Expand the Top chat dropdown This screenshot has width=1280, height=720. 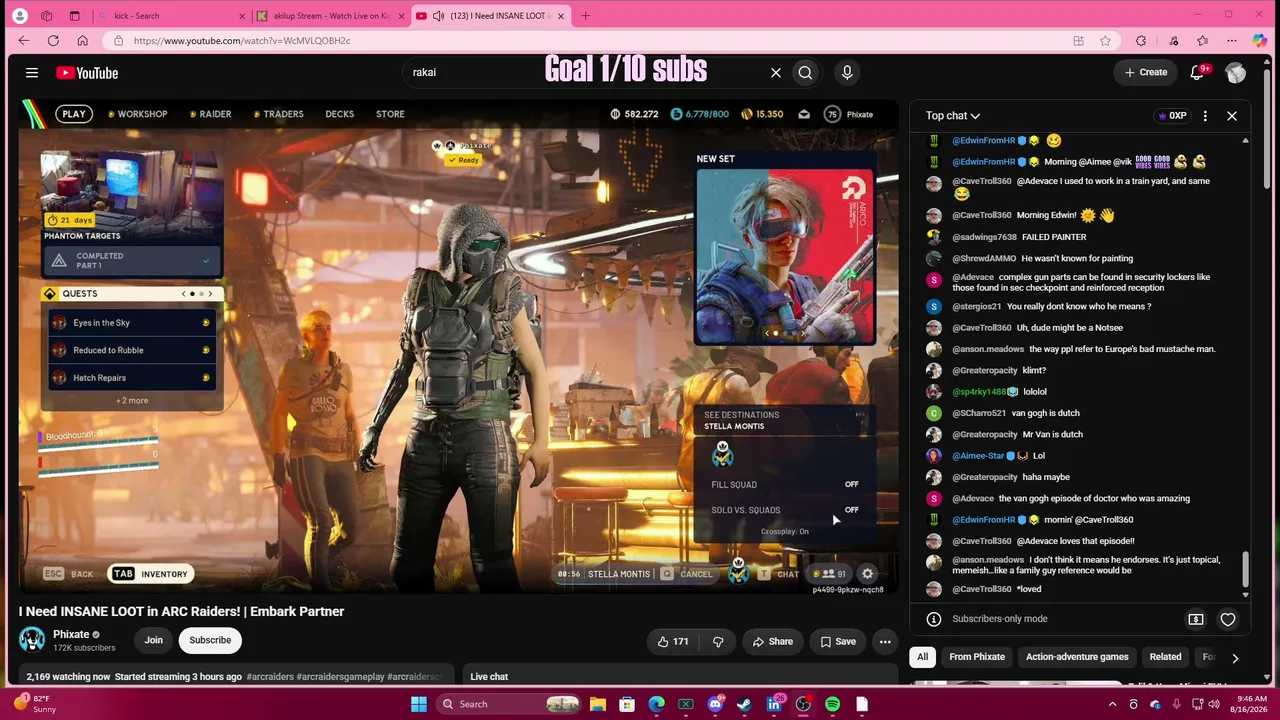coord(952,116)
